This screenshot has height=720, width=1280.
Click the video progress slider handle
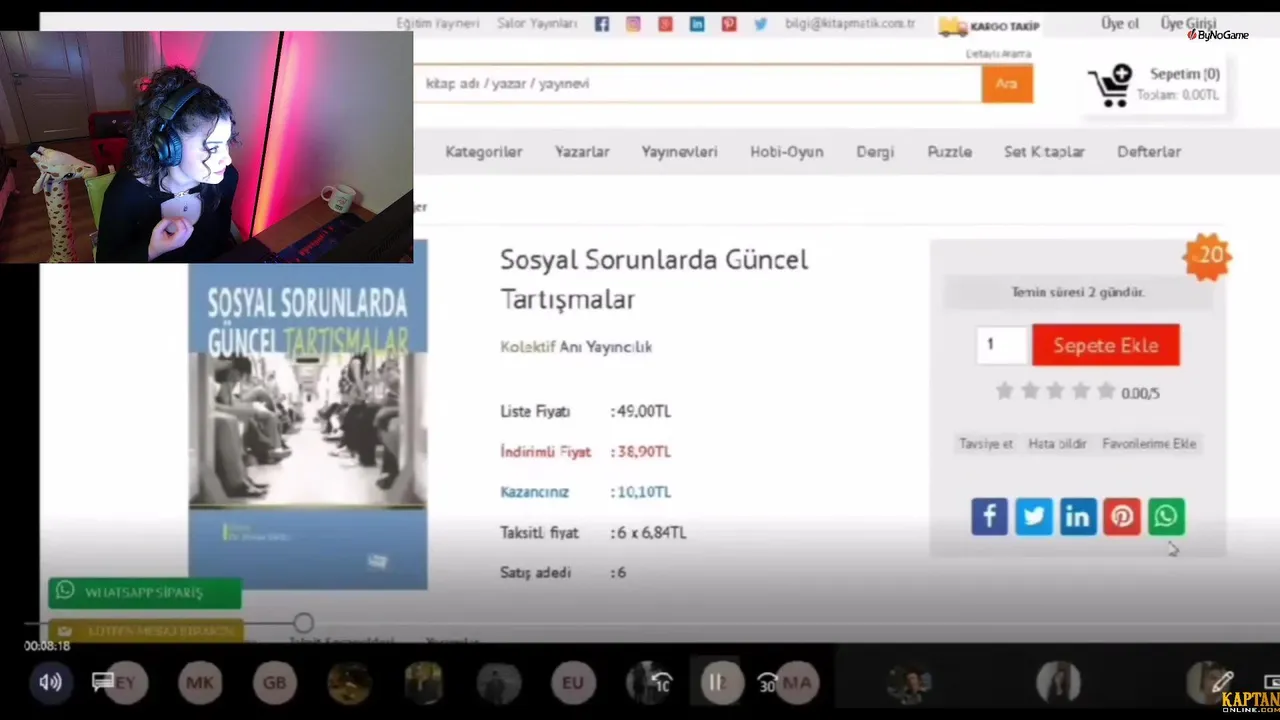pyautogui.click(x=303, y=624)
